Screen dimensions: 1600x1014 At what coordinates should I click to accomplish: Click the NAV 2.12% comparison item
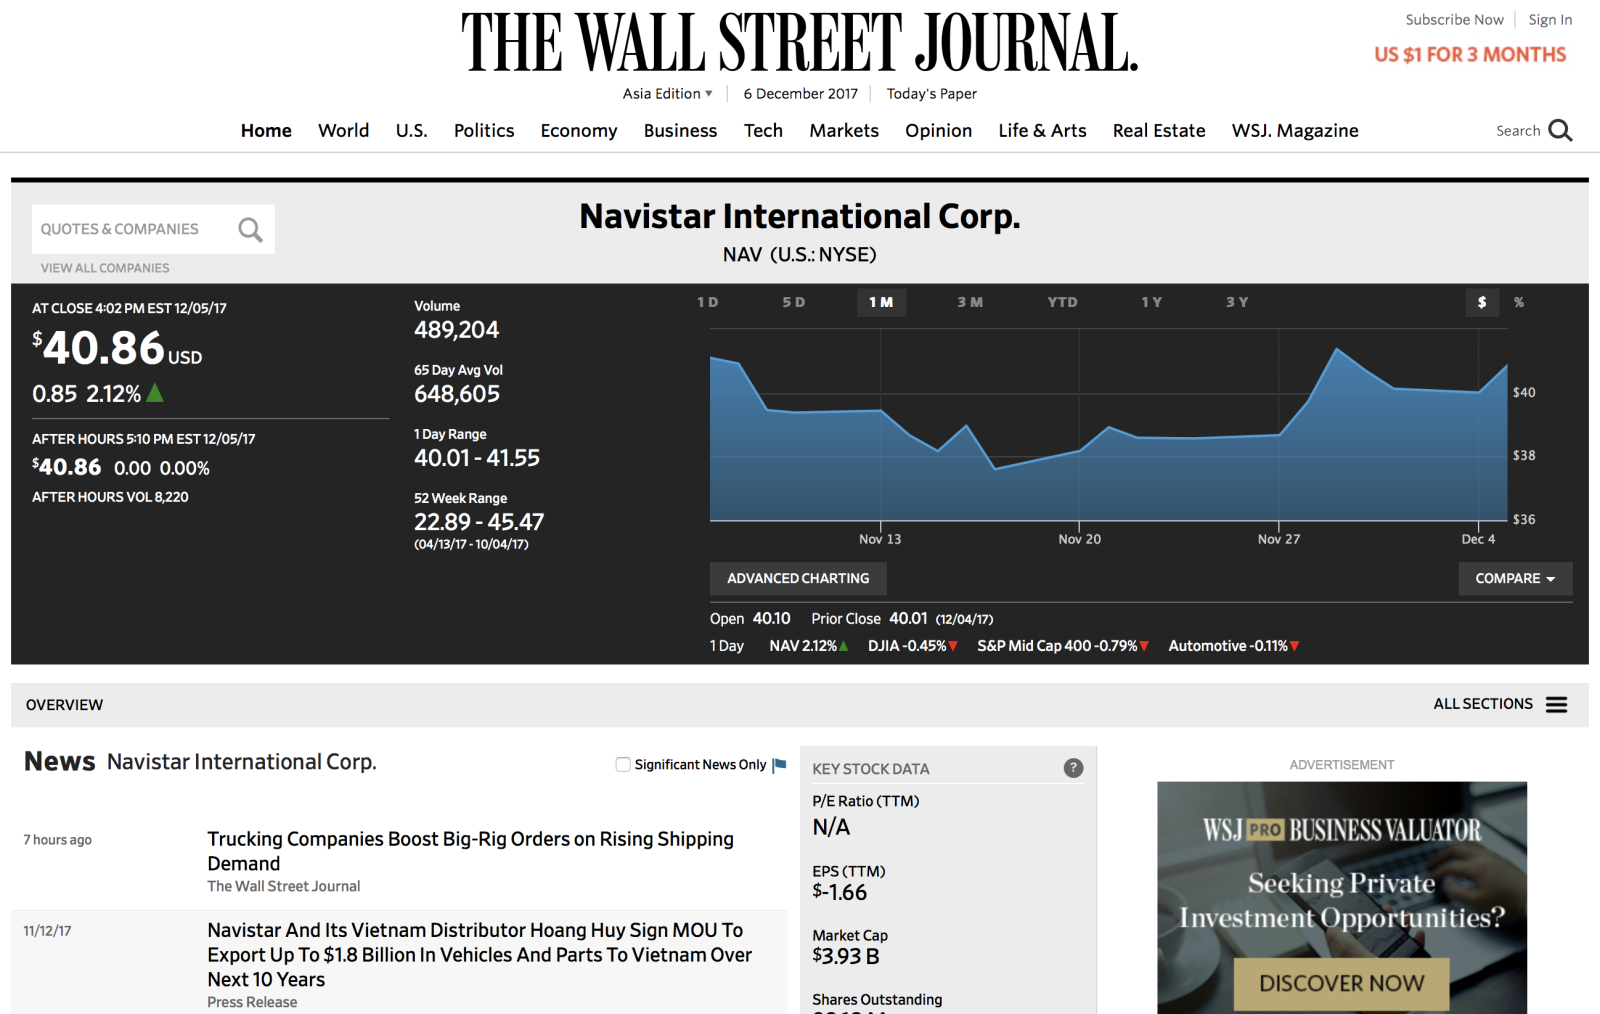click(x=808, y=646)
